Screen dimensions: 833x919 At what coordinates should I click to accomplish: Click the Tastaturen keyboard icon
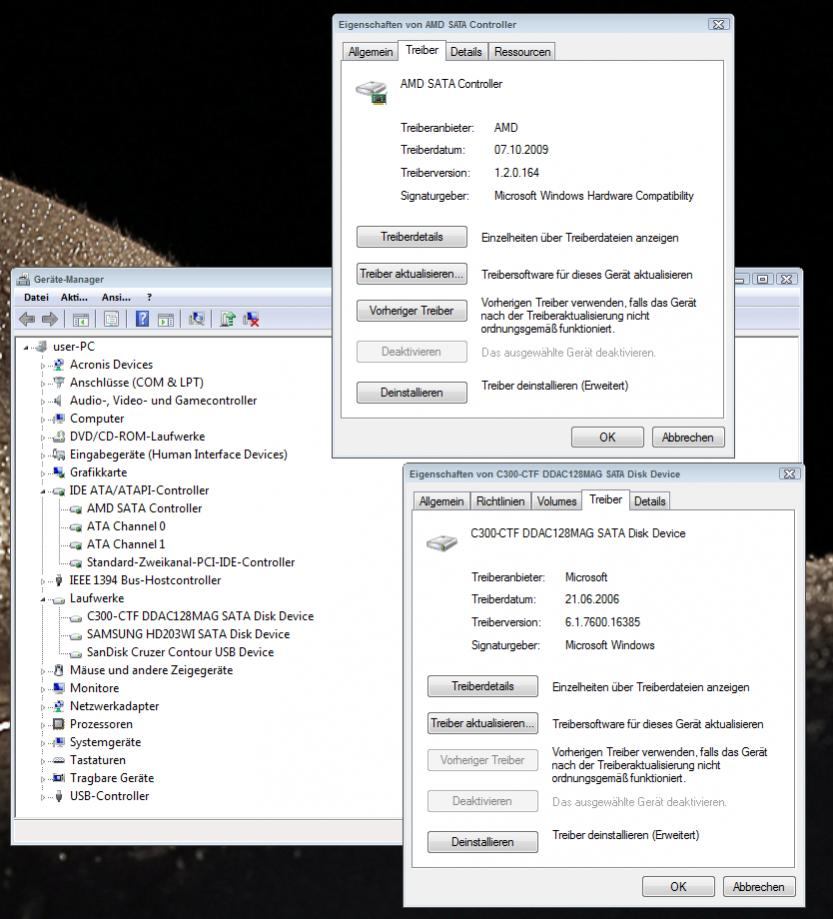(x=58, y=760)
